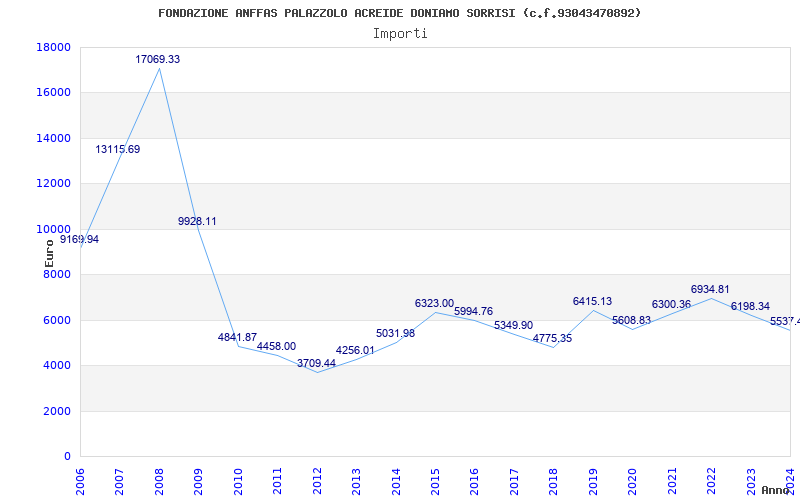
Task: Click the 2023 x-axis year label
Action: (752, 481)
